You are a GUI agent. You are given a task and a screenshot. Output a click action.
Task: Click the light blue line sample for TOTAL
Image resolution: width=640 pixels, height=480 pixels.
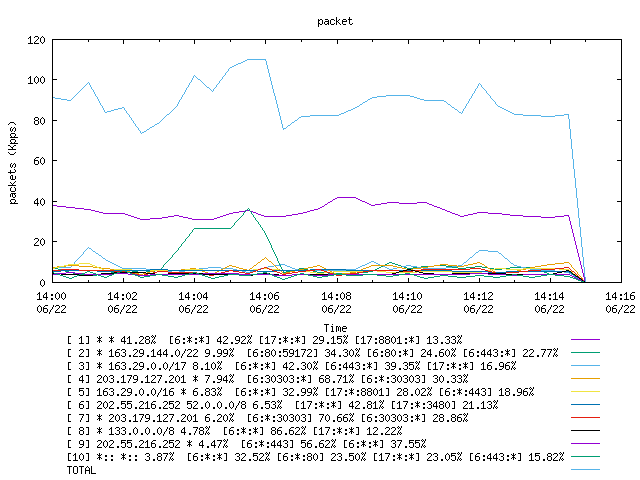pyautogui.click(x=585, y=470)
